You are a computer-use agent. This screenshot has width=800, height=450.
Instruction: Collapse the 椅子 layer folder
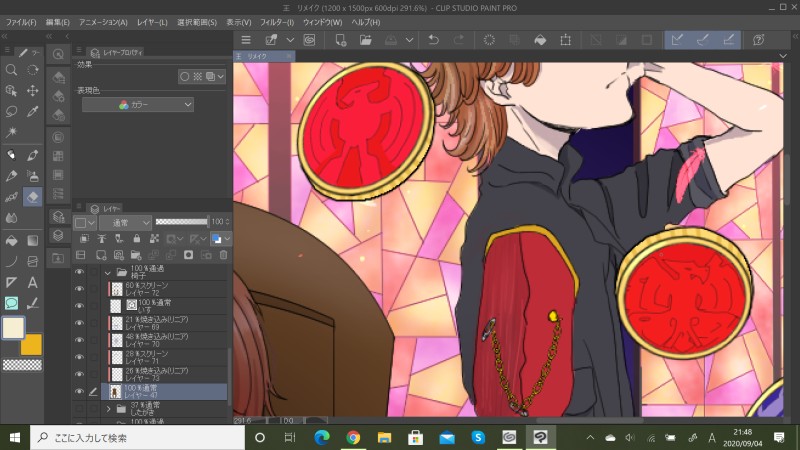(x=108, y=272)
